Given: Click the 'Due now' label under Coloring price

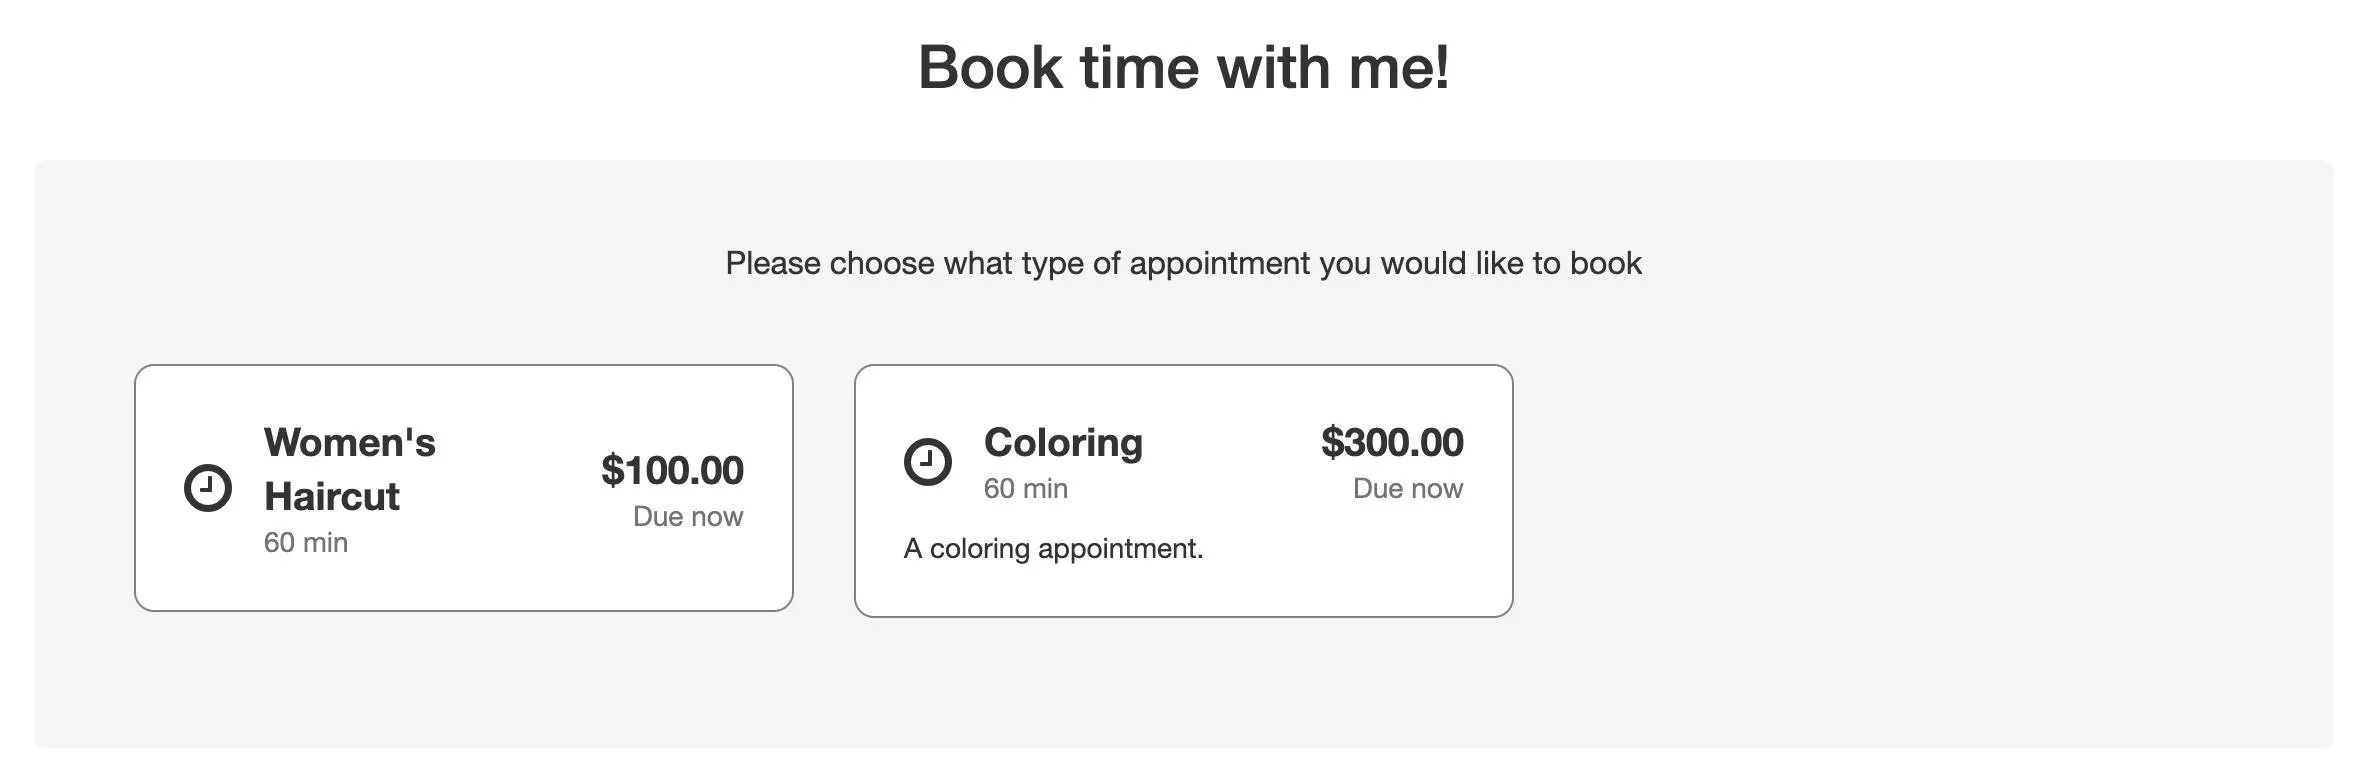Looking at the screenshot, I should tap(1406, 488).
